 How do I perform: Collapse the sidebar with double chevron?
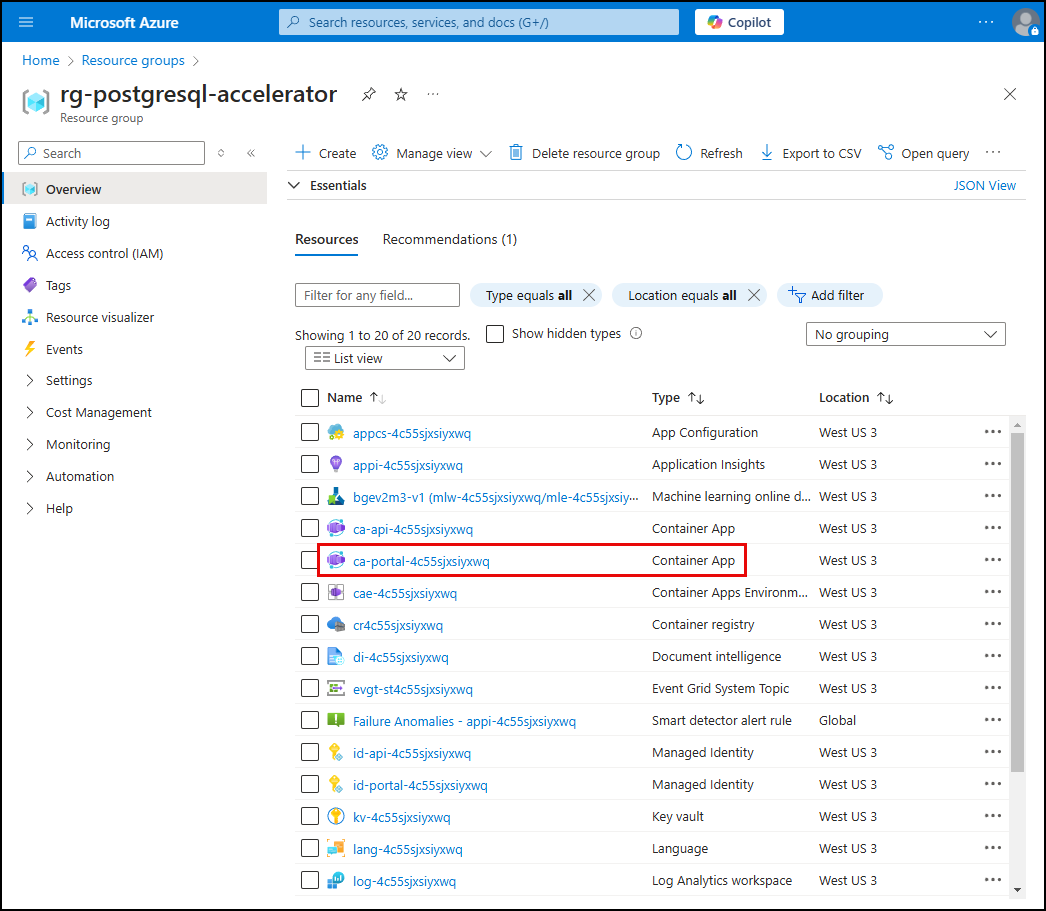251,153
